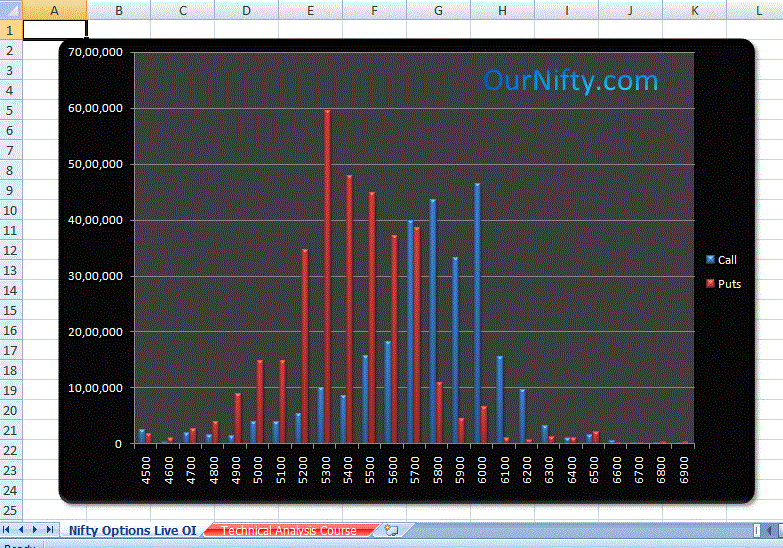Select column J header
Screen dimensions: 783x548
630,10
